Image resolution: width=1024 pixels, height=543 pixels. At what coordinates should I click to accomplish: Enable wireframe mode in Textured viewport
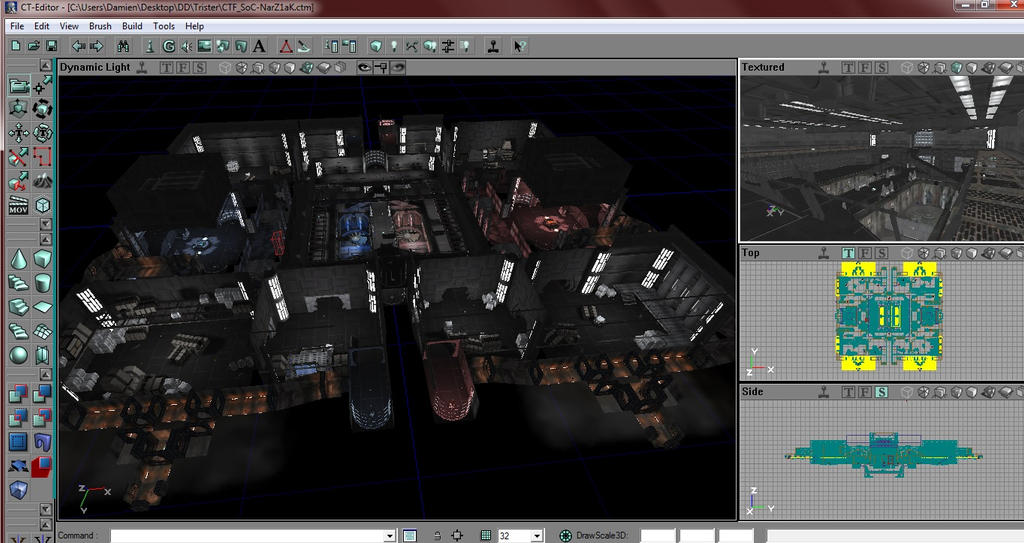point(907,67)
